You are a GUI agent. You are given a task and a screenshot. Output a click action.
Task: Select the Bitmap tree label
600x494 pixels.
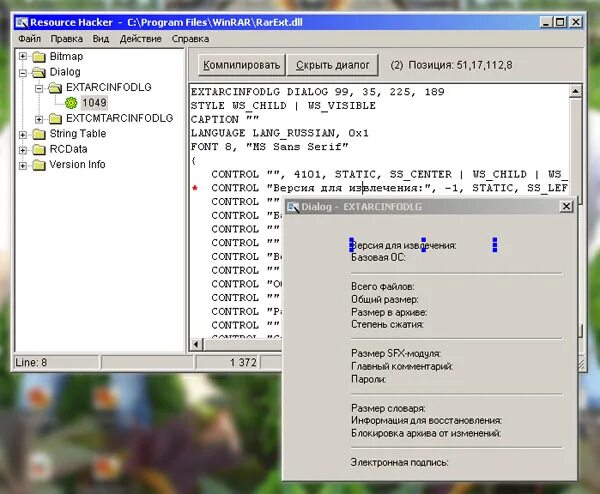66,56
